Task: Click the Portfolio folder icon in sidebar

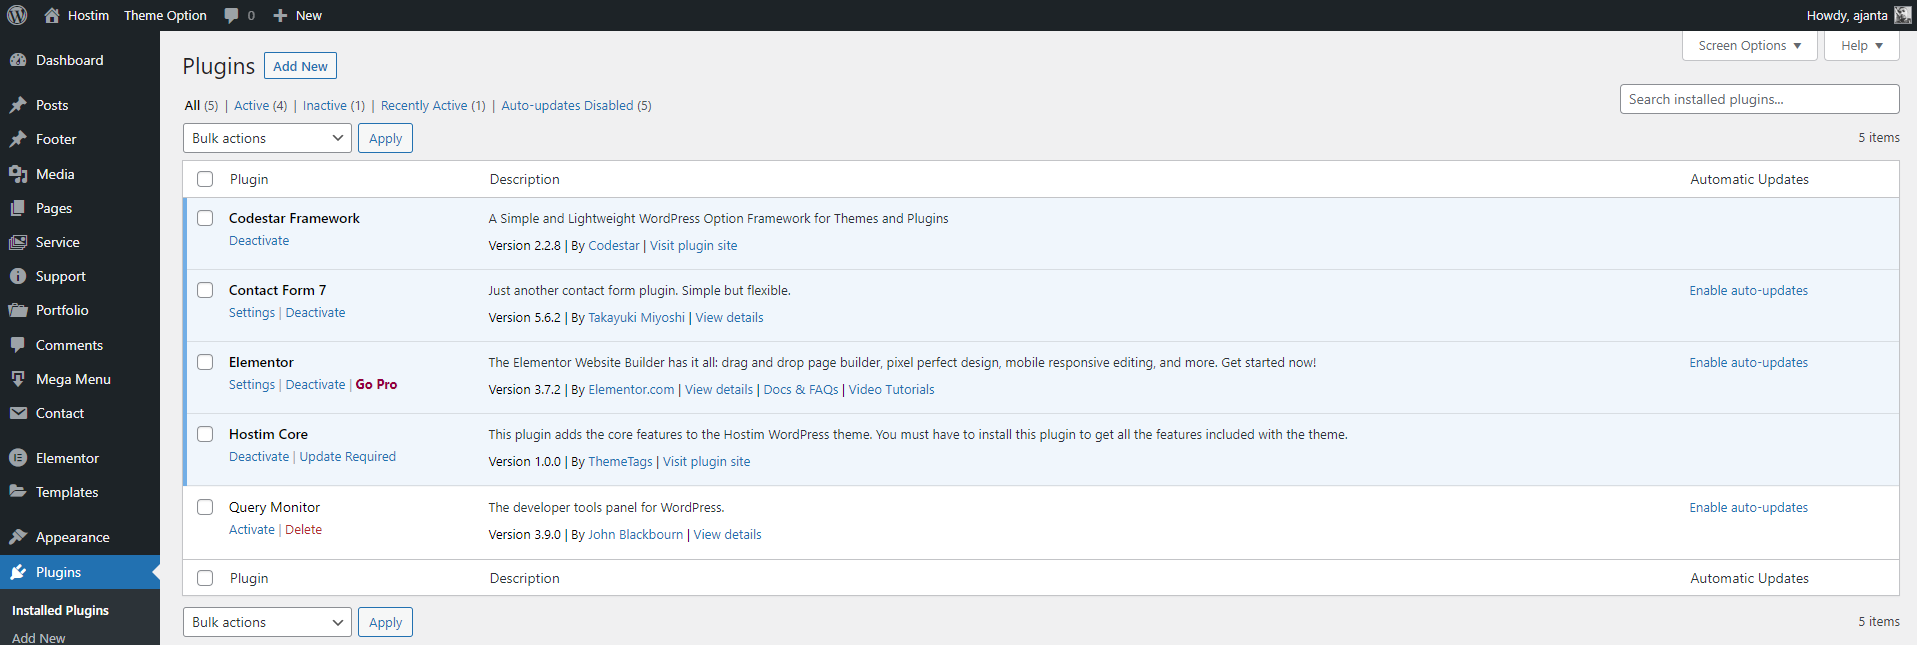Action: (x=18, y=310)
